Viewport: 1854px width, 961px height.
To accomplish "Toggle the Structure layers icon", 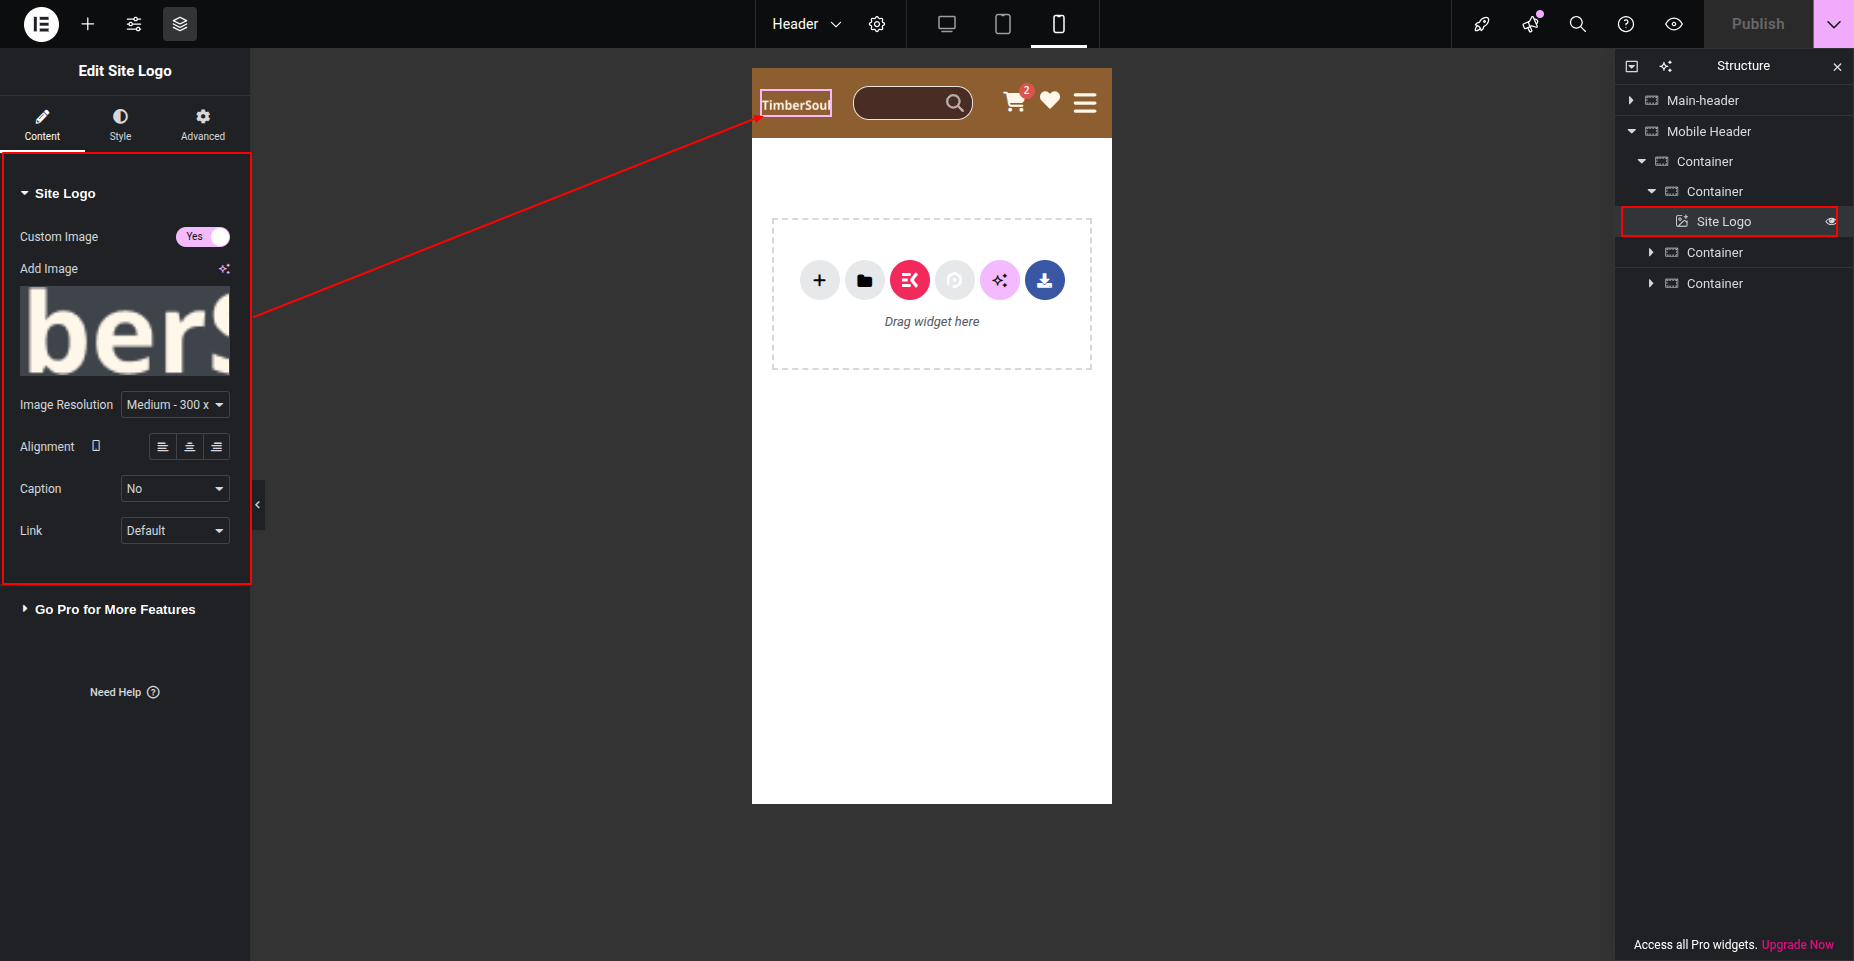I will [180, 24].
